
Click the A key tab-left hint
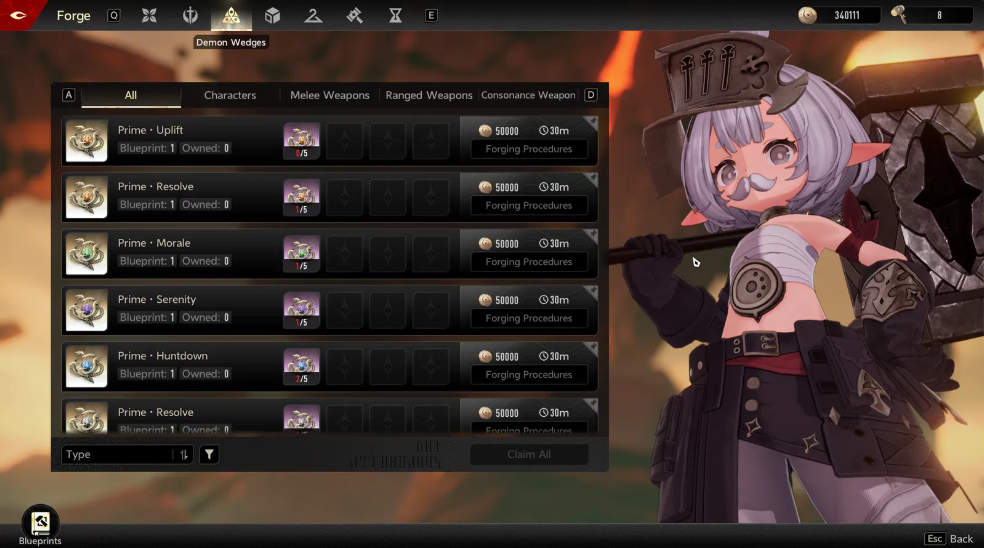coord(68,95)
